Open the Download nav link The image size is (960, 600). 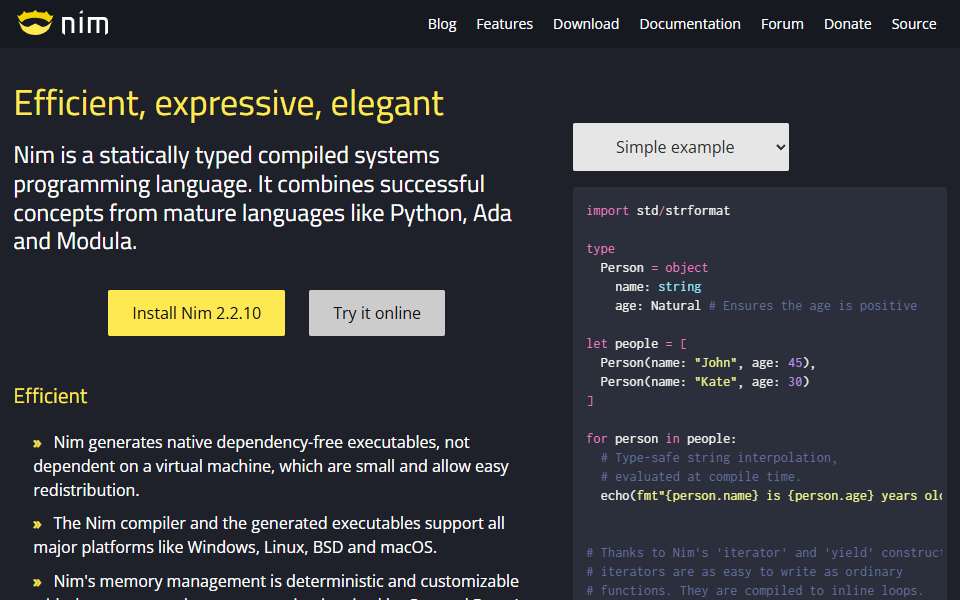[586, 24]
